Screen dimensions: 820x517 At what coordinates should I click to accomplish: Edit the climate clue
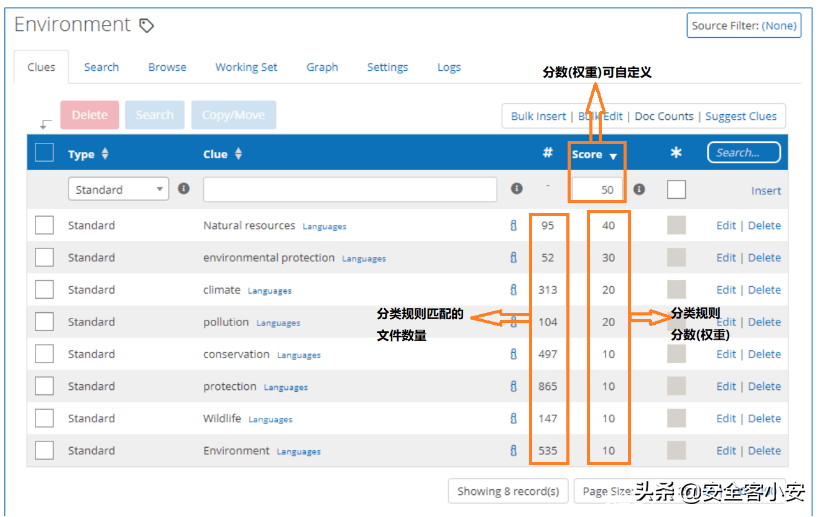click(x=726, y=290)
